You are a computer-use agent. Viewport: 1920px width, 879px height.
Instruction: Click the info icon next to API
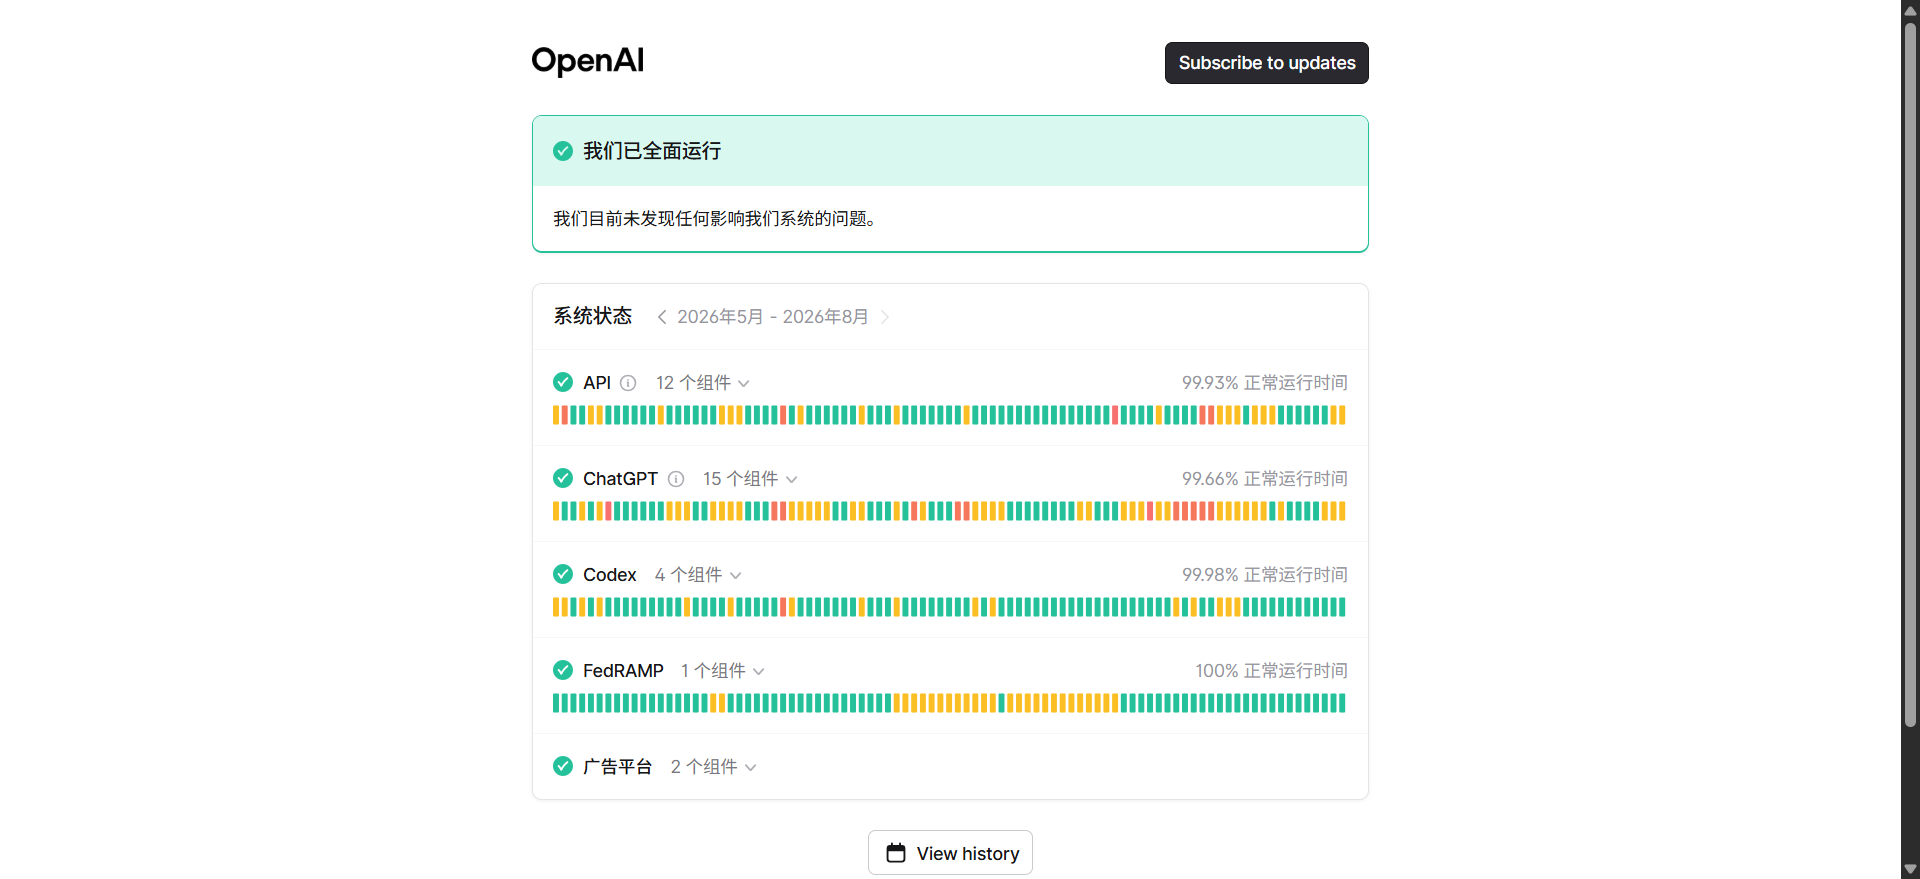(x=628, y=383)
